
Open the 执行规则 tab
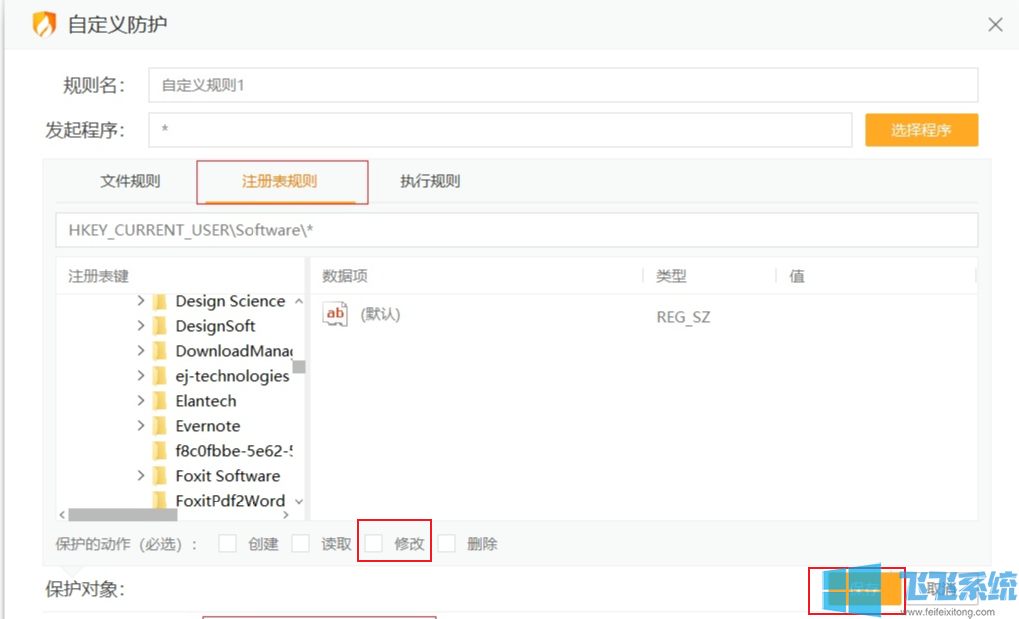(x=428, y=181)
